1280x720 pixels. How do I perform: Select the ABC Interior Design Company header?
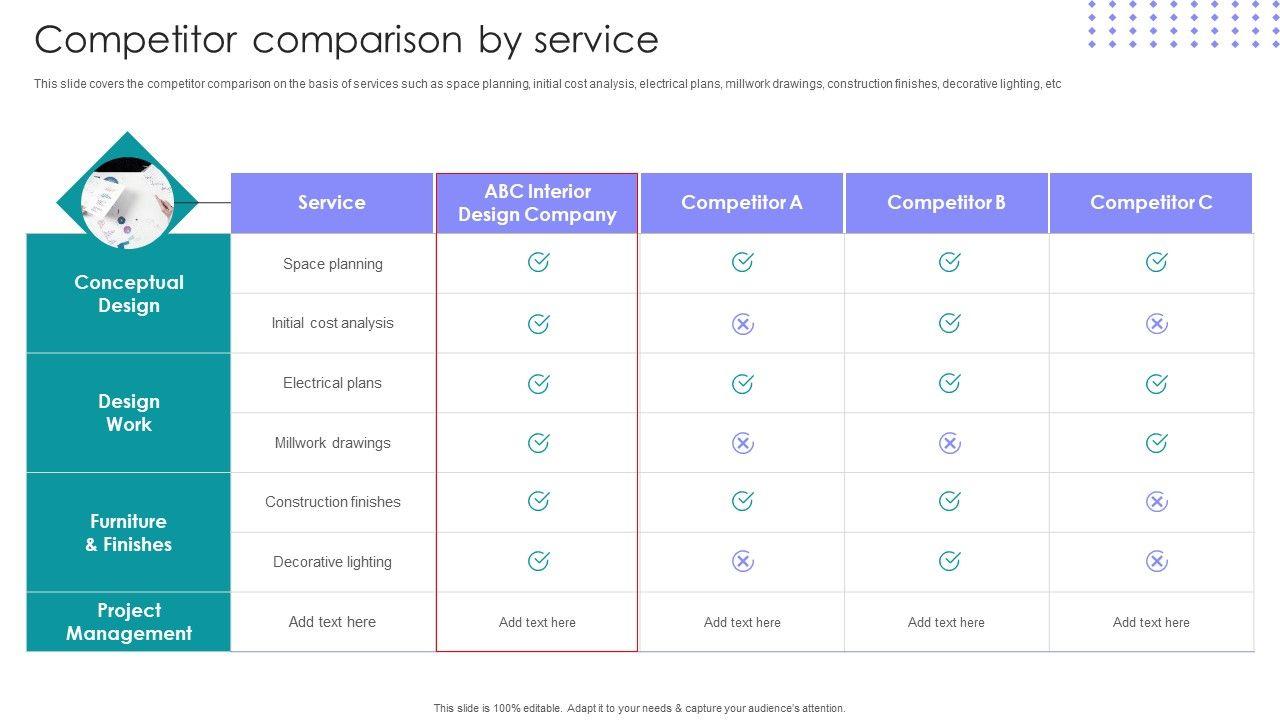(x=537, y=203)
